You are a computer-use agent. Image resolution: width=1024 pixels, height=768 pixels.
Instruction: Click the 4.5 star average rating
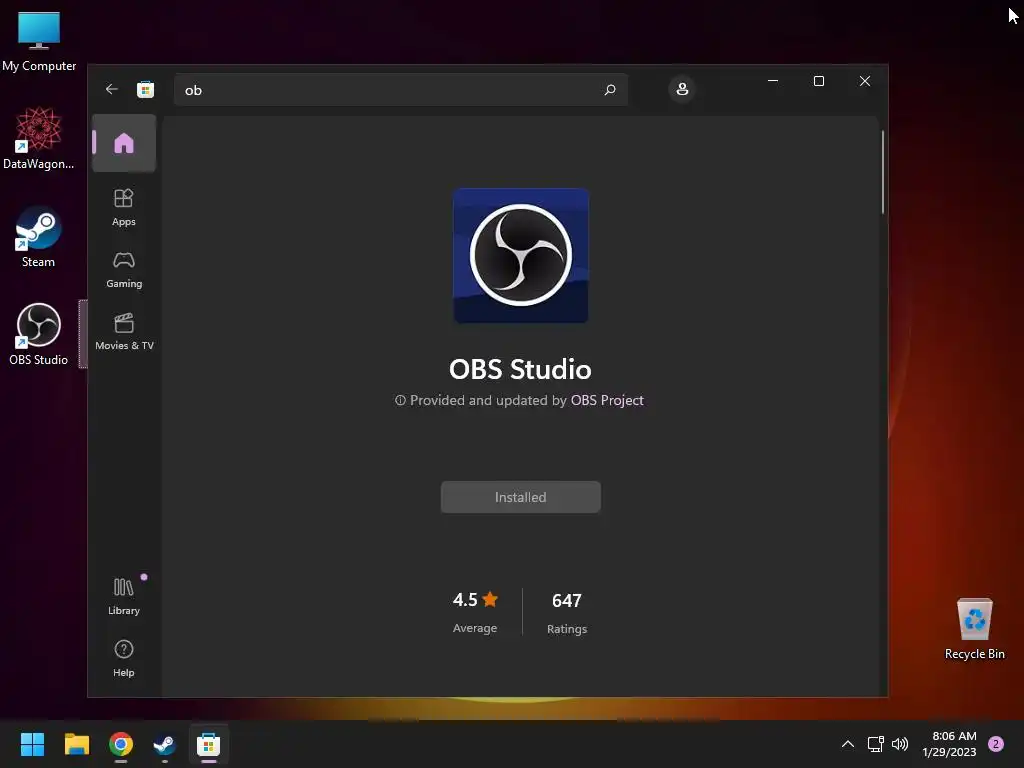475,612
